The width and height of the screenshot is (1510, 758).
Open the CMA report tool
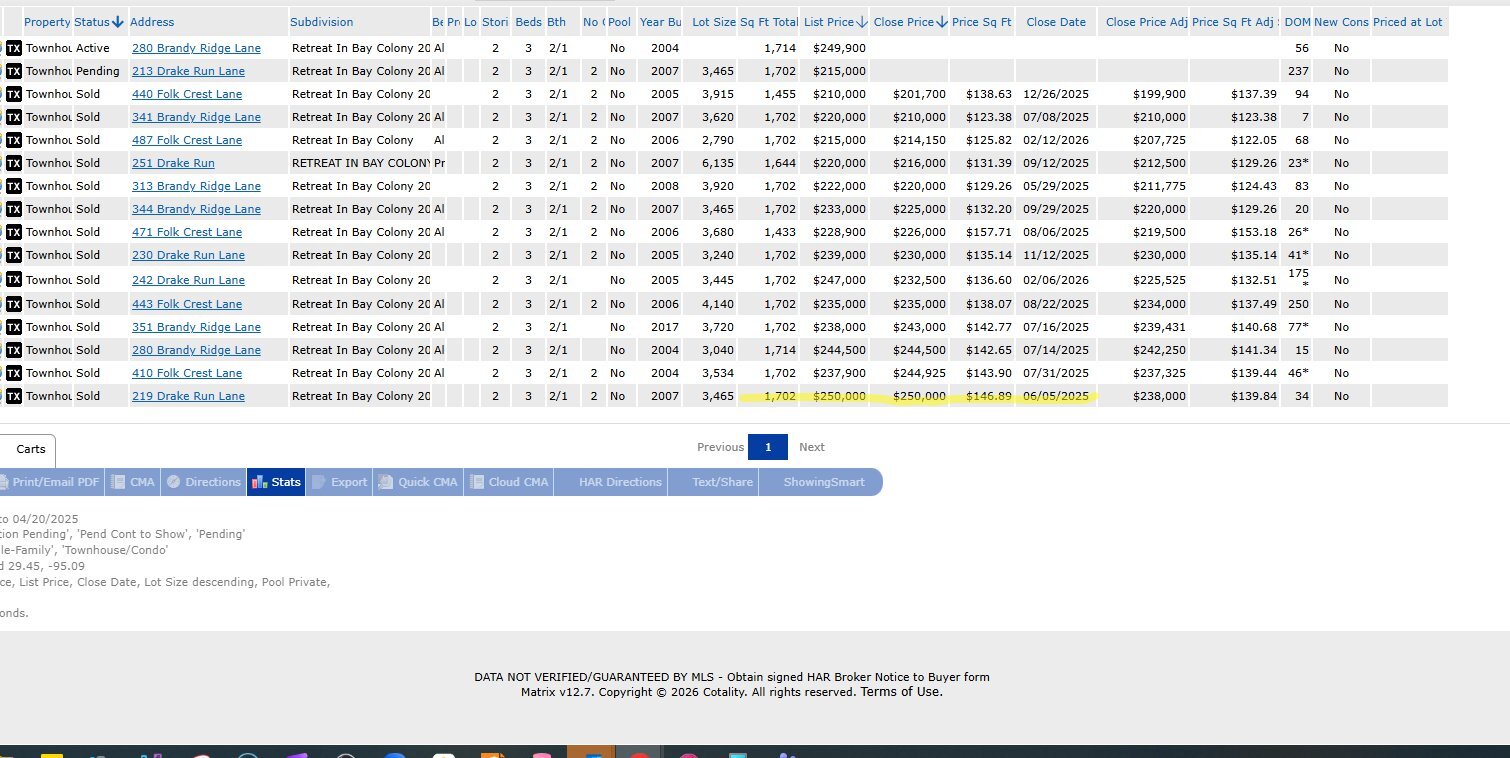pyautogui.click(x=133, y=482)
